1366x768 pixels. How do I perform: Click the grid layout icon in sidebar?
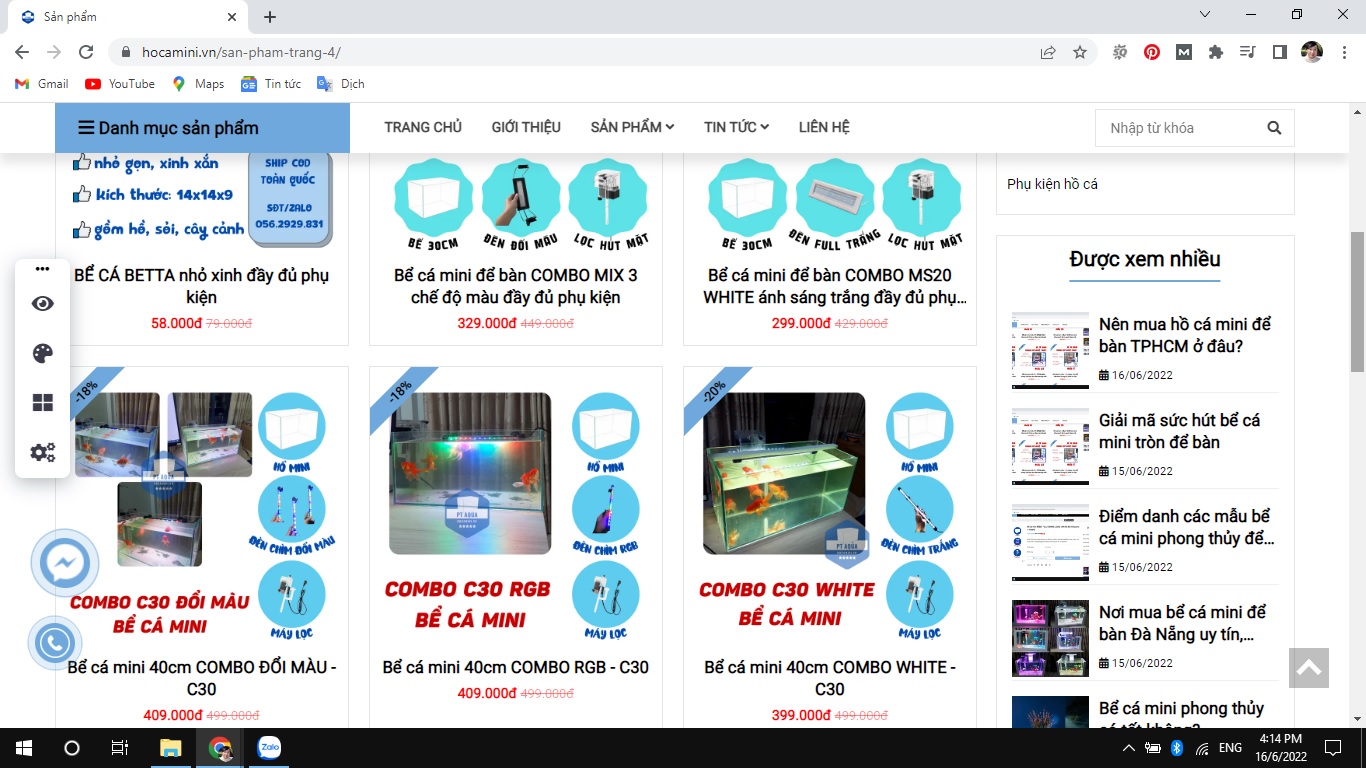tap(42, 403)
